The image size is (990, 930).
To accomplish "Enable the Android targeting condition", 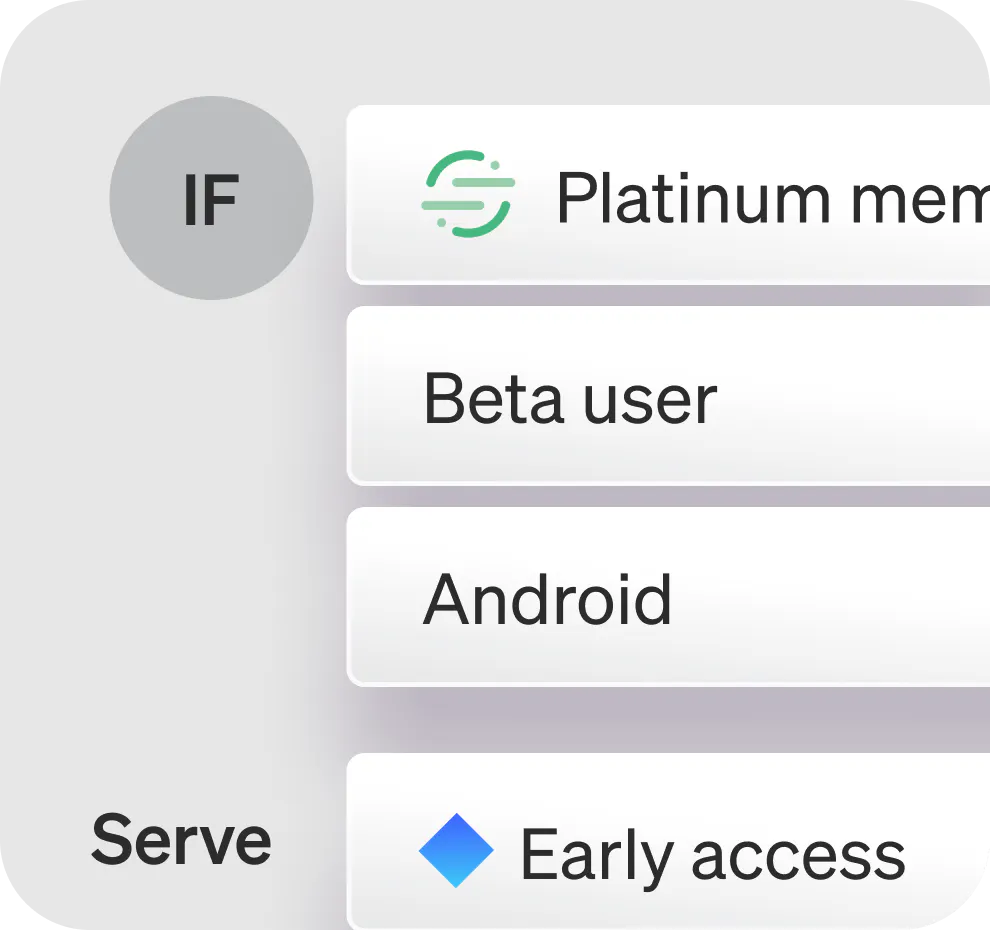I will coord(660,596).
